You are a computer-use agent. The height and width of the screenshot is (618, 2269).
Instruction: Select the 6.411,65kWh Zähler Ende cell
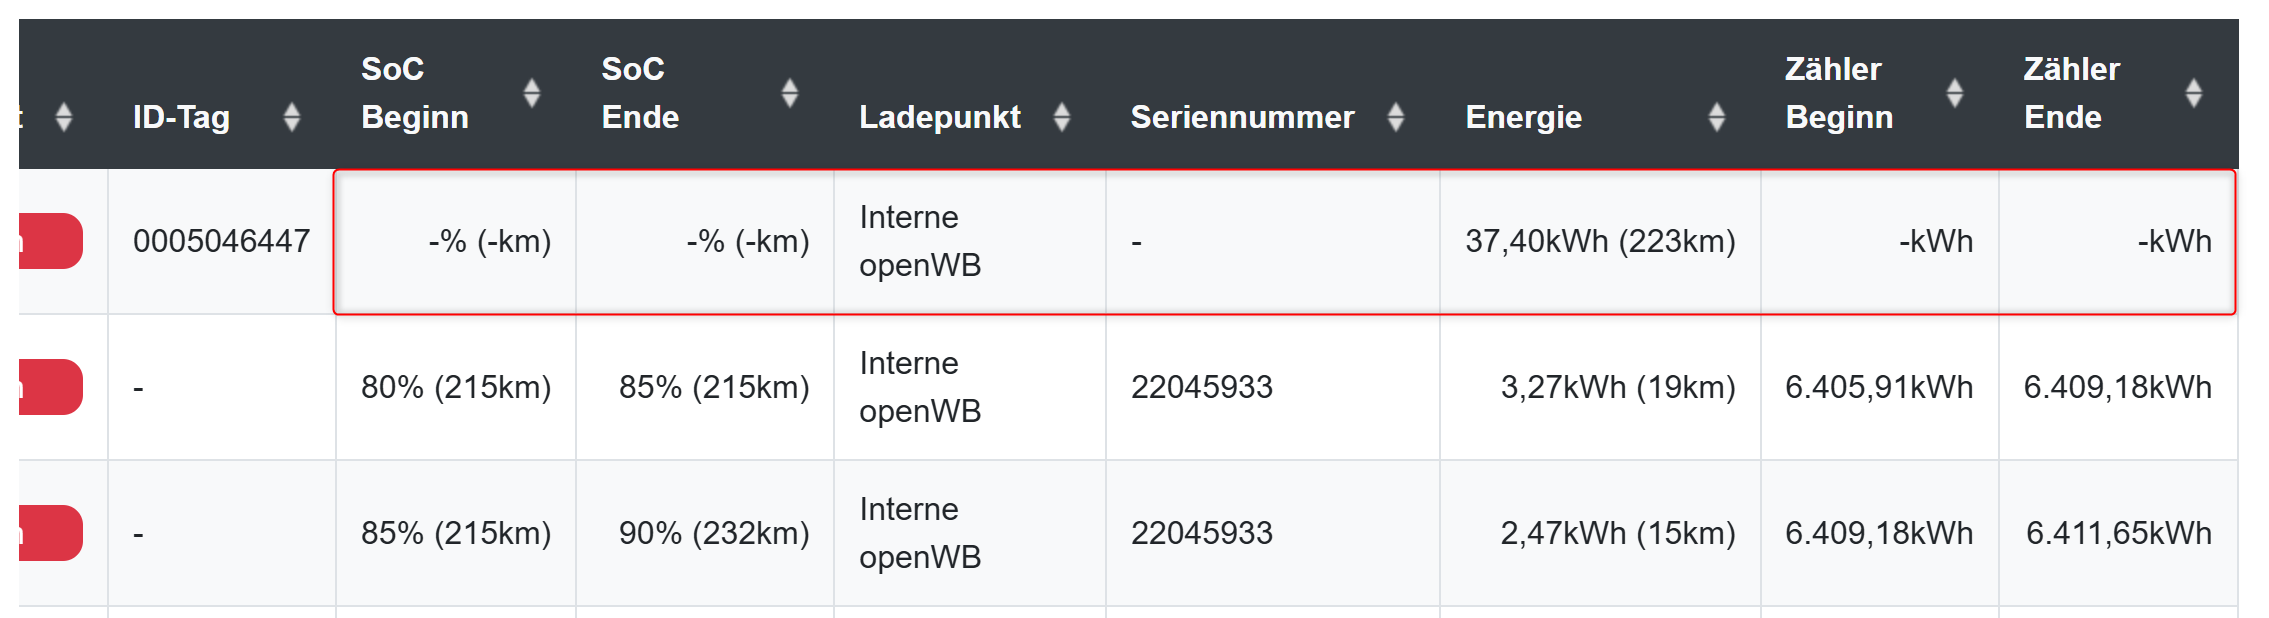2118,533
